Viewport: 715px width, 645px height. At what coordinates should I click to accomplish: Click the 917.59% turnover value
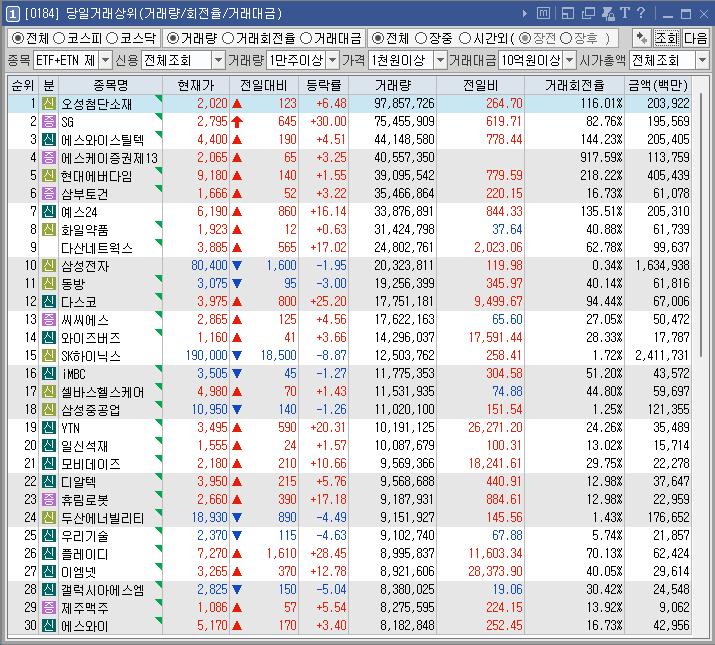[601, 157]
